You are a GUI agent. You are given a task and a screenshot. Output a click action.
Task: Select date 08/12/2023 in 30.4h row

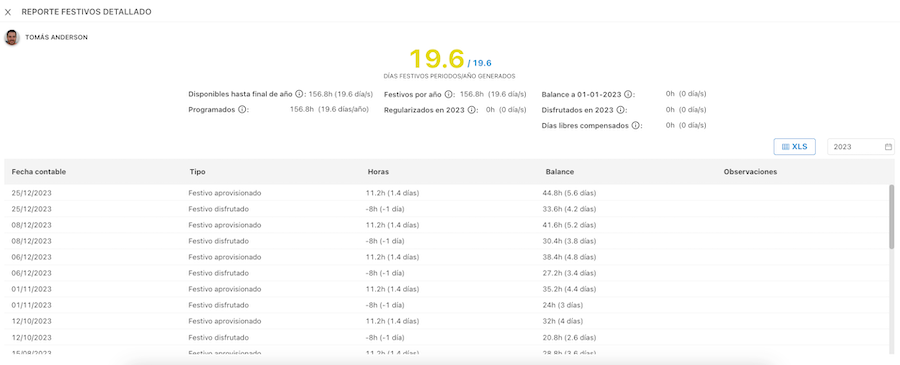(32, 241)
